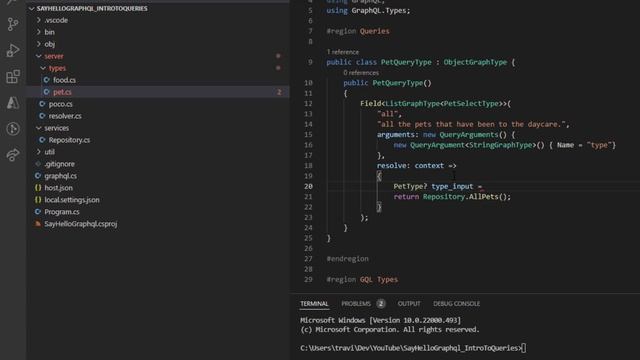The image size is (640, 360).
Task: Switch to the OUTPUT tab
Action: click(409, 304)
